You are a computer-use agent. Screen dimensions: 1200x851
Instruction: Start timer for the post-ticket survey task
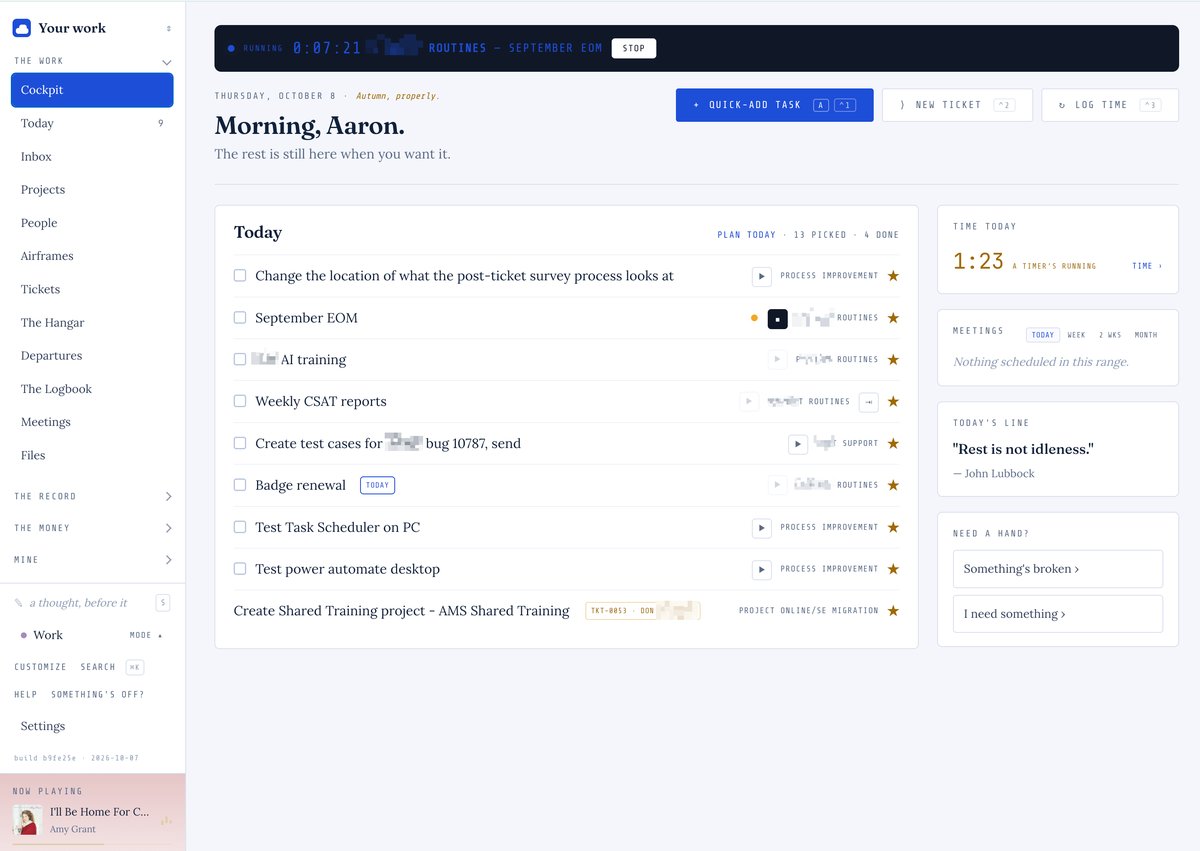coord(761,276)
